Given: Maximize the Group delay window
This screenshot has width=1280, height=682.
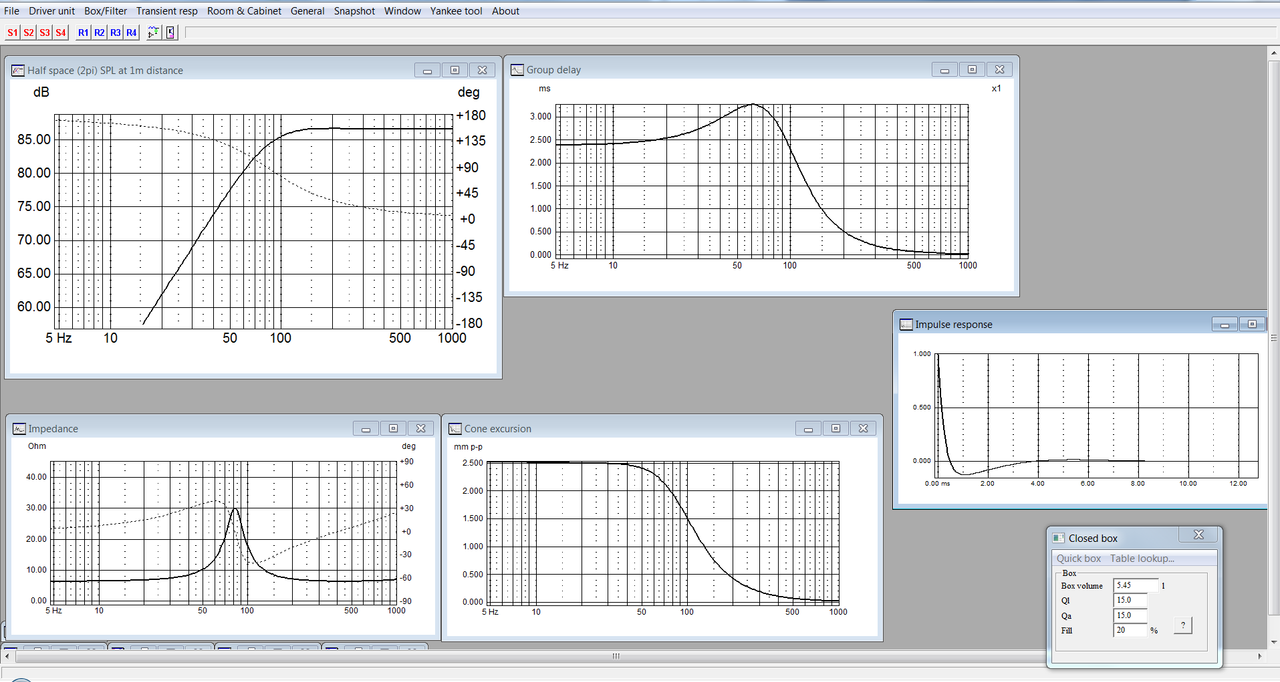Looking at the screenshot, I should click(971, 70).
